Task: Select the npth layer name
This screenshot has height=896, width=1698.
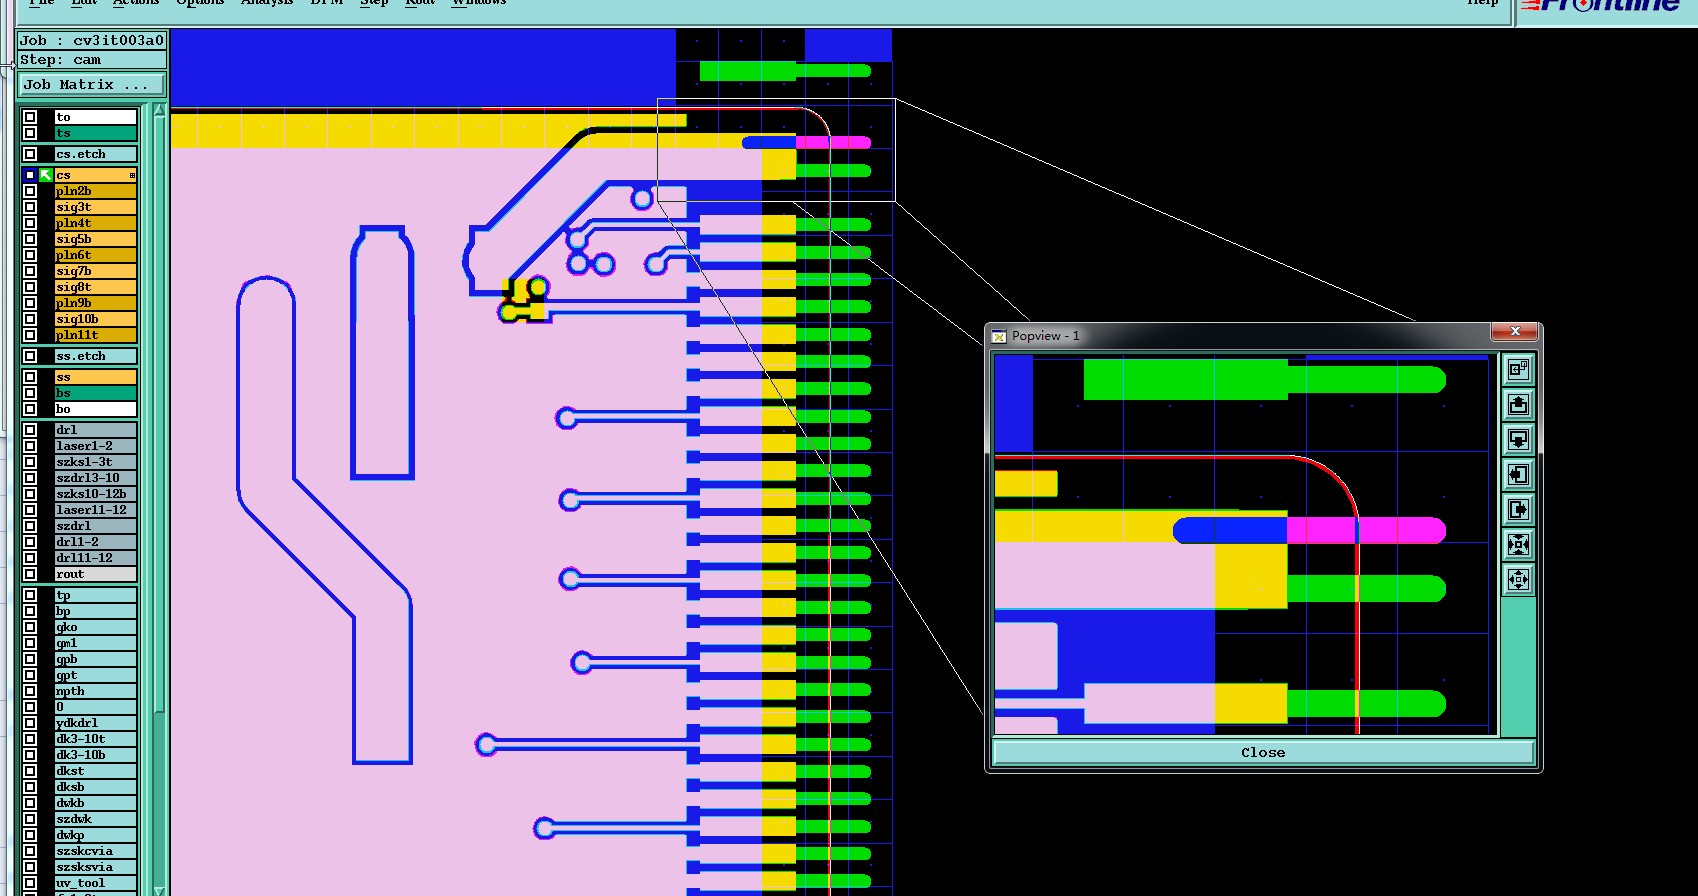Action: (x=95, y=691)
